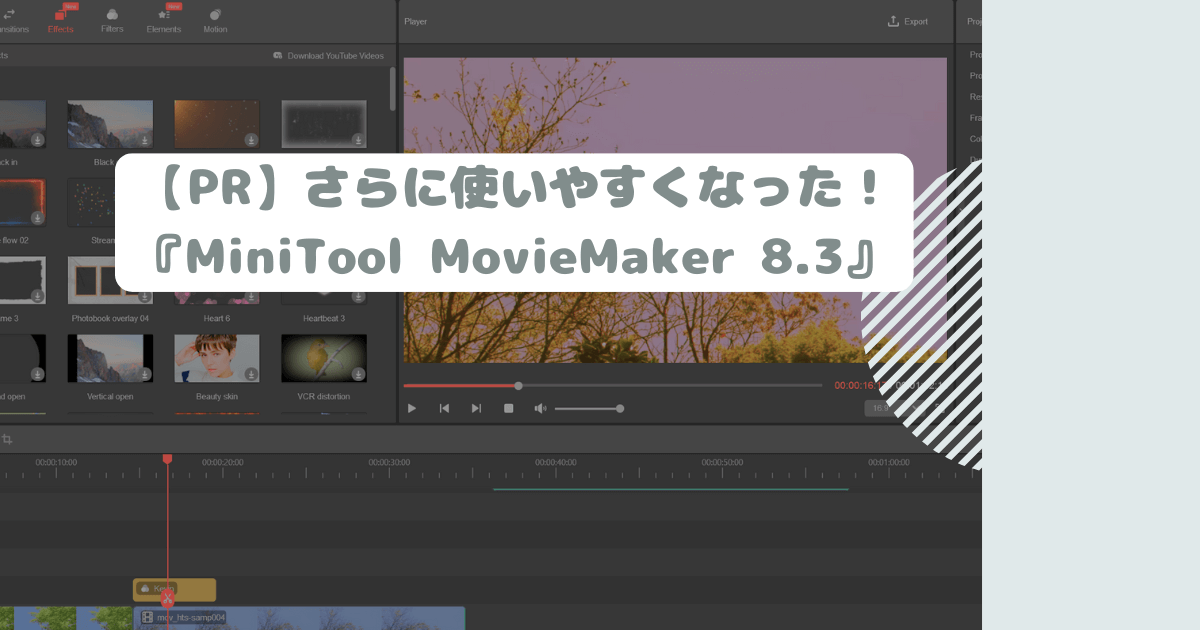
Task: Select the mov_hts-samp004 video clip
Action: click(x=300, y=618)
